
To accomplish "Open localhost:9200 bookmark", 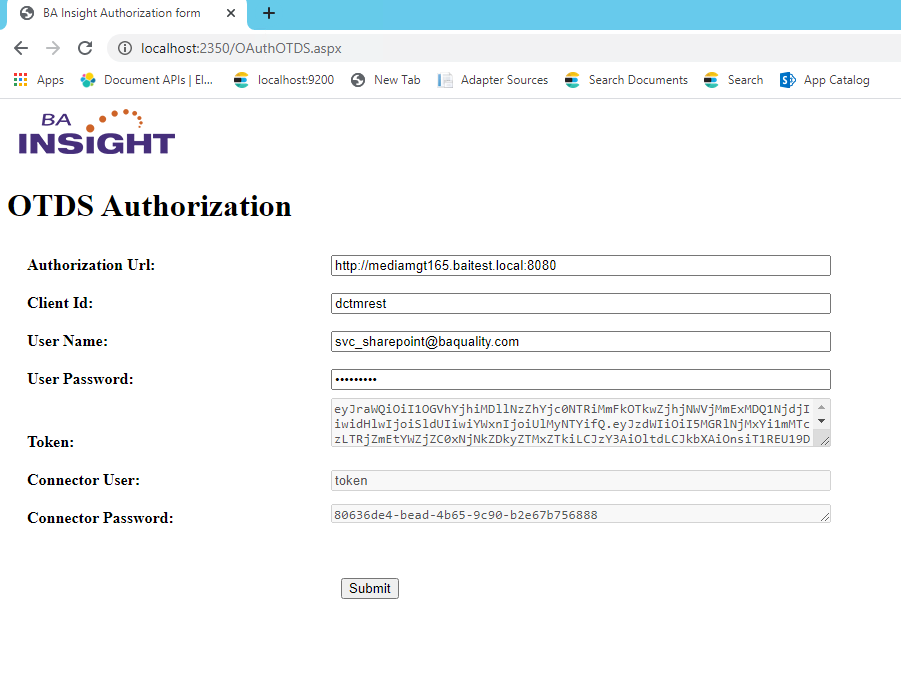I will (x=284, y=80).
